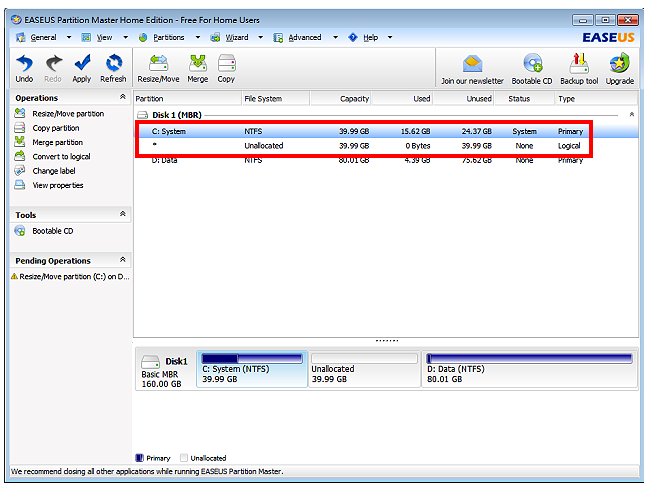The width and height of the screenshot is (654, 488).
Task: Click the Resize/Move partition link
Action: [68, 113]
